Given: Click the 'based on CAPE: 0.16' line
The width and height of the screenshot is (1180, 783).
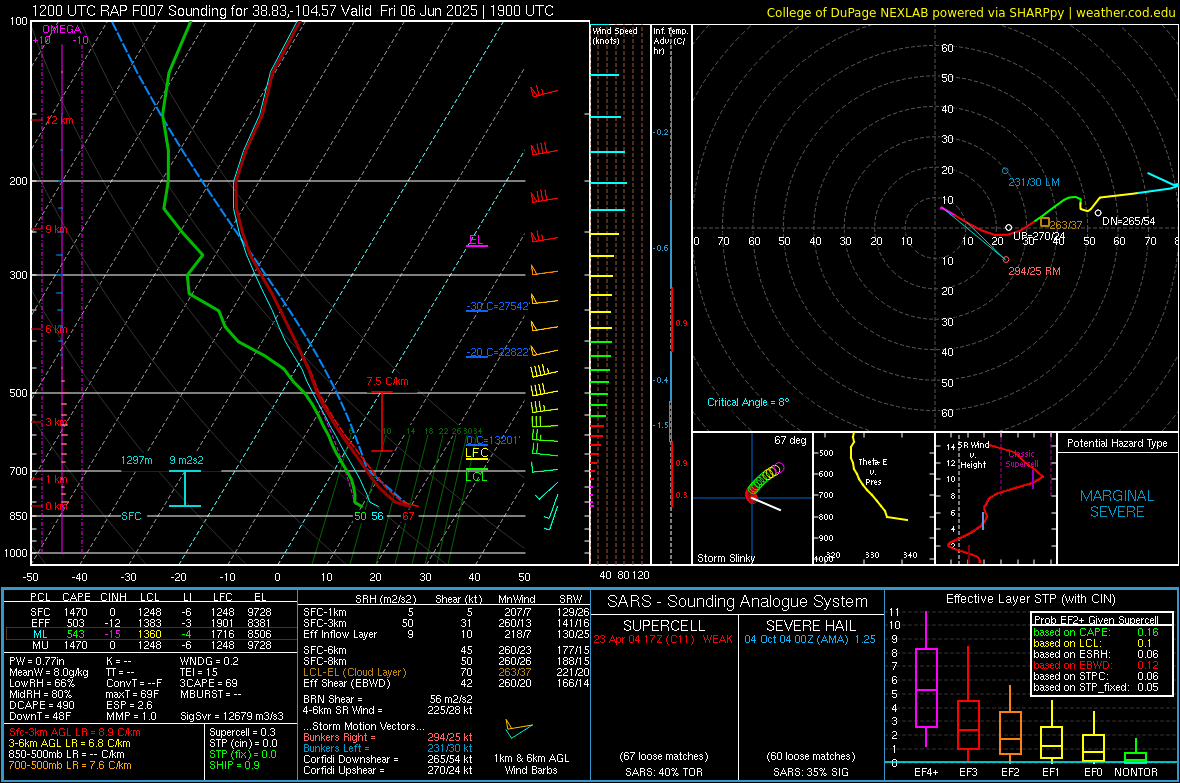Looking at the screenshot, I should (x=1096, y=632).
